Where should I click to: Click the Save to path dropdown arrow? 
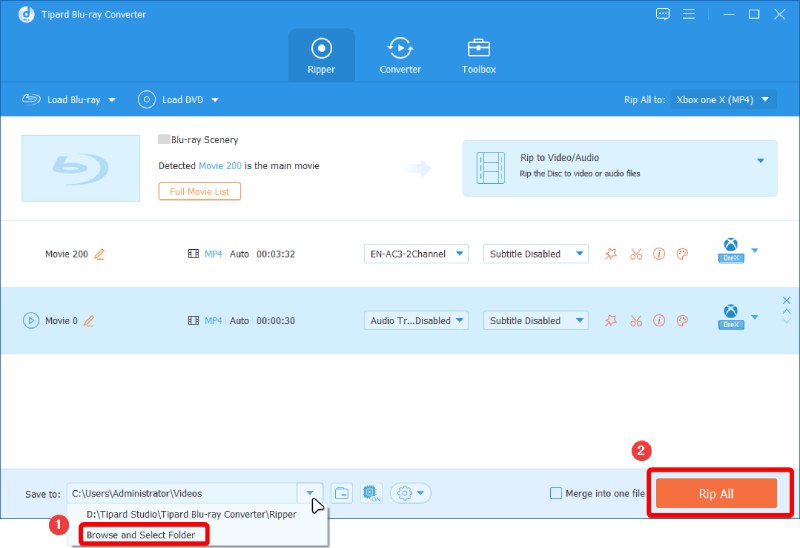[310, 493]
